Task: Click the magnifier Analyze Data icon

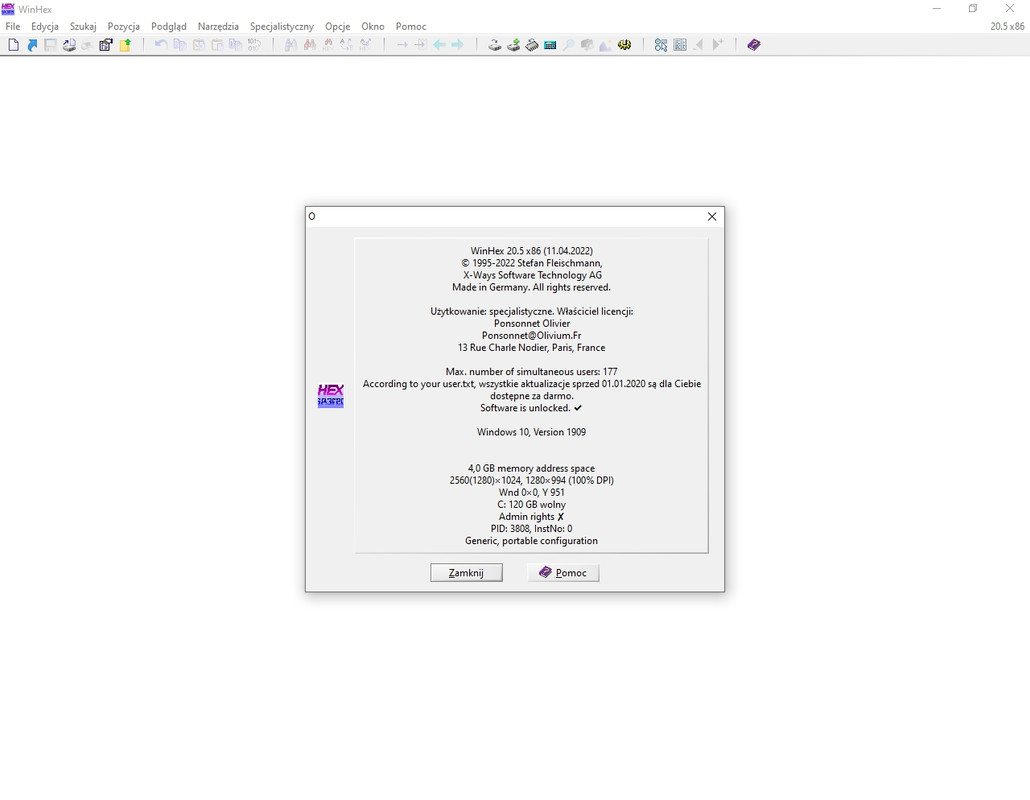Action: click(569, 45)
